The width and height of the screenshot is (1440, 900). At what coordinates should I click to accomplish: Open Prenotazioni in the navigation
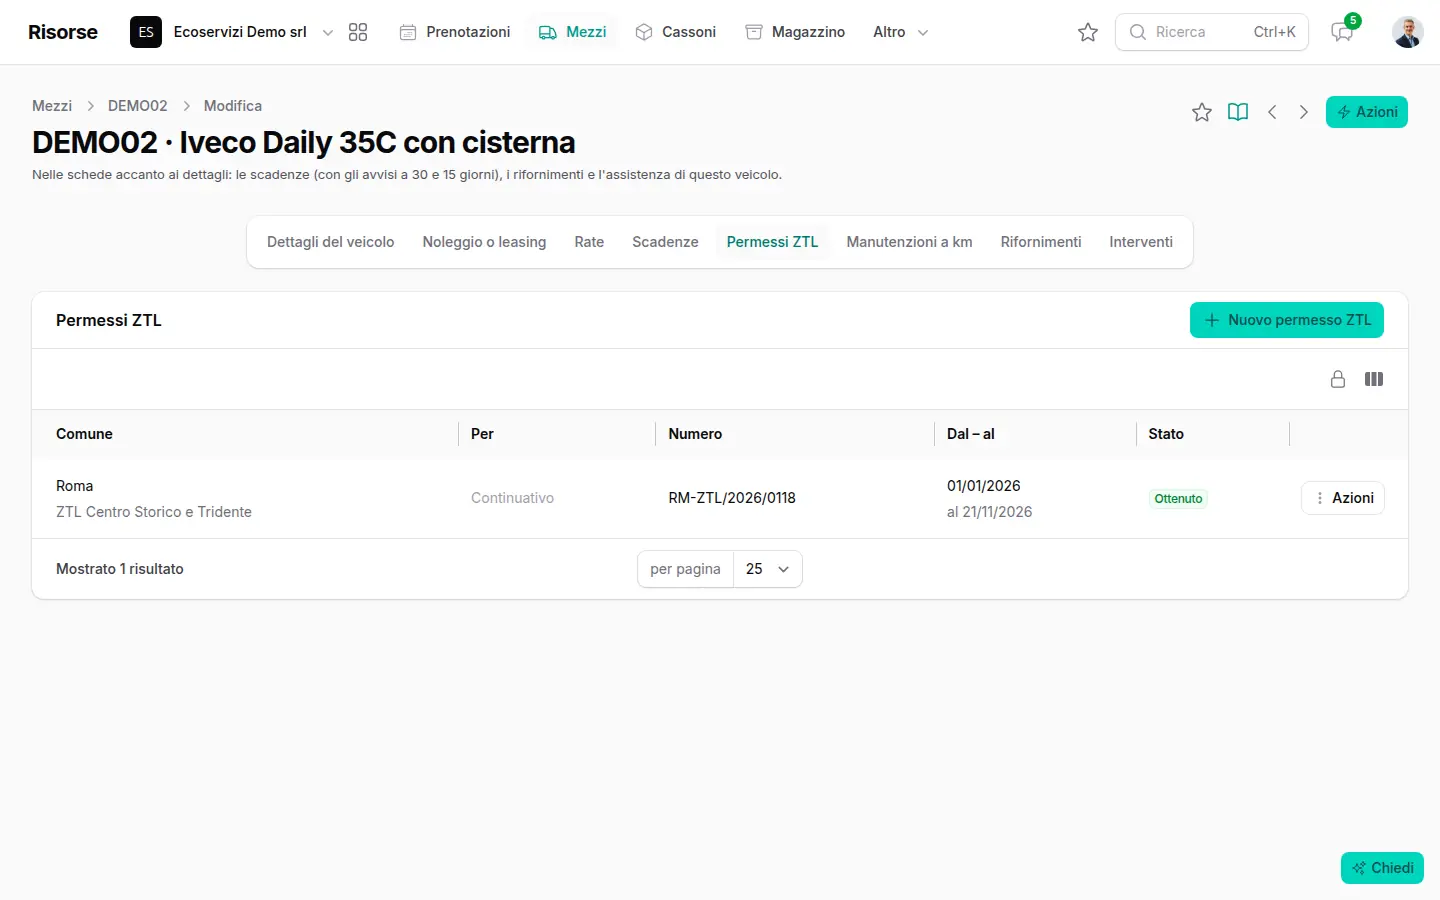[455, 32]
